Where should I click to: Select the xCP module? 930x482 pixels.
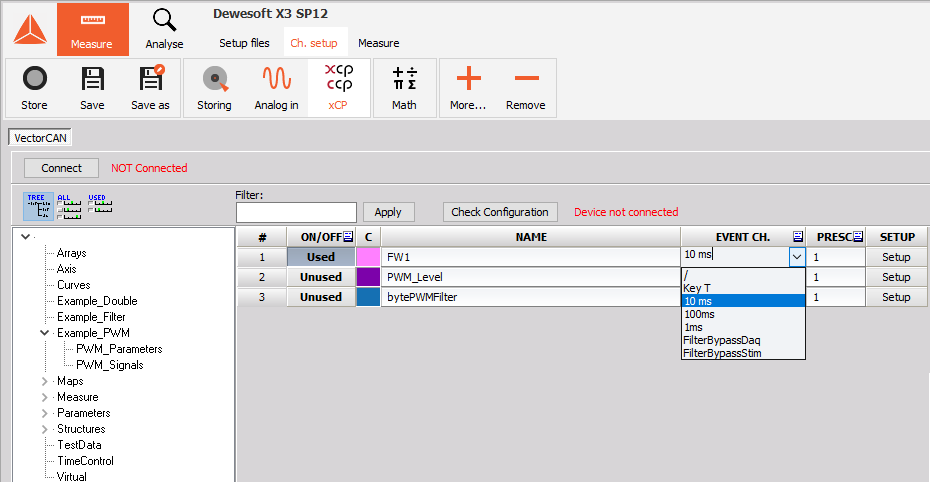point(338,88)
